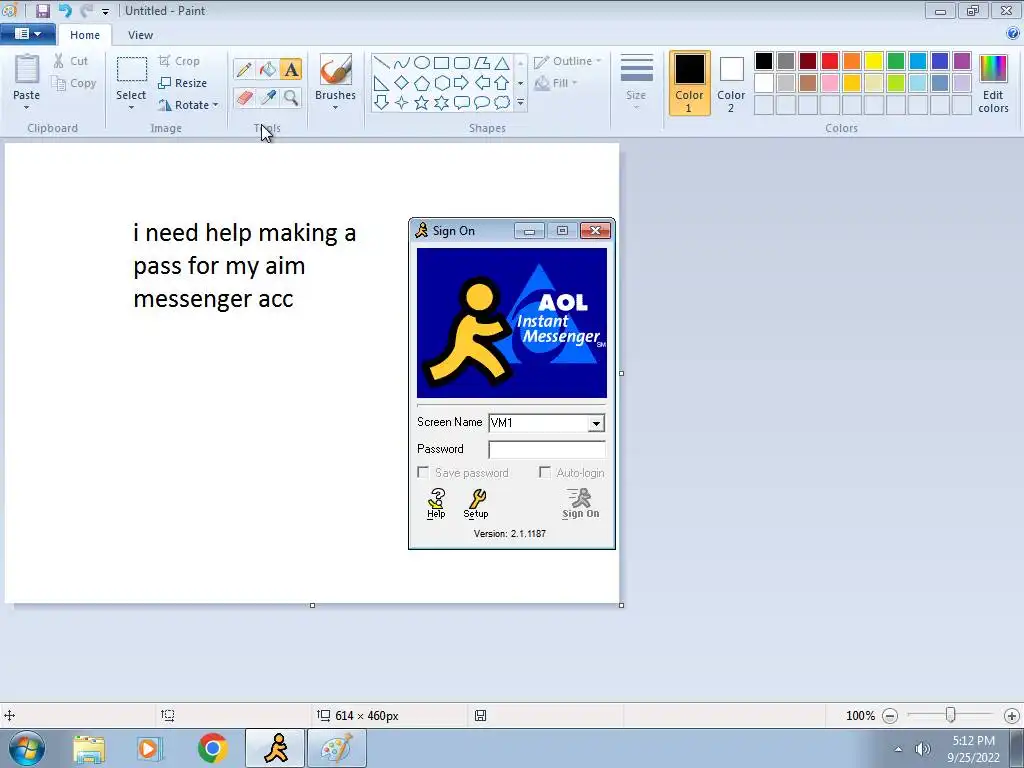Image resolution: width=1024 pixels, height=768 pixels.
Task: Adjust the zoom slider handle
Action: click(951, 715)
